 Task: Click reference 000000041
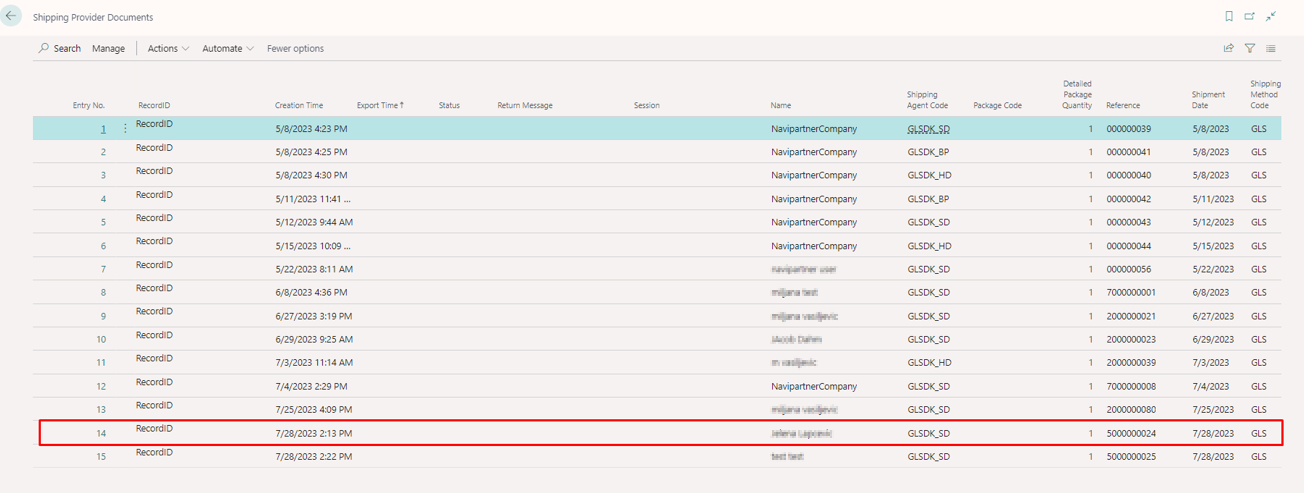1128,152
